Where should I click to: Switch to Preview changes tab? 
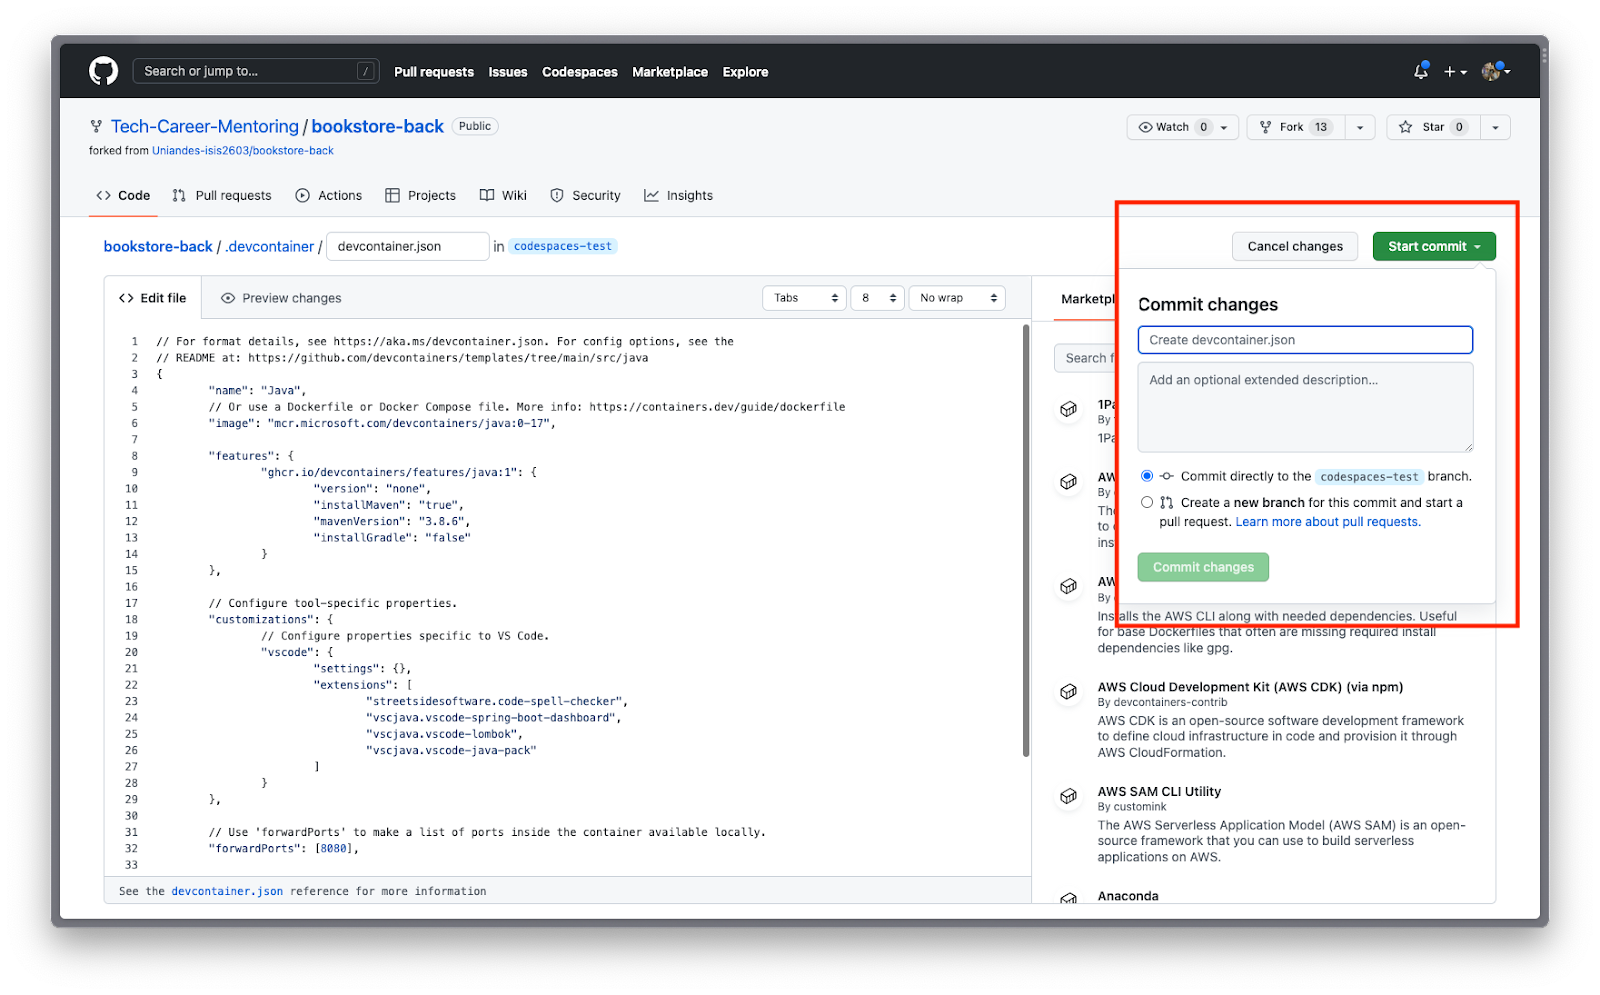tap(281, 298)
